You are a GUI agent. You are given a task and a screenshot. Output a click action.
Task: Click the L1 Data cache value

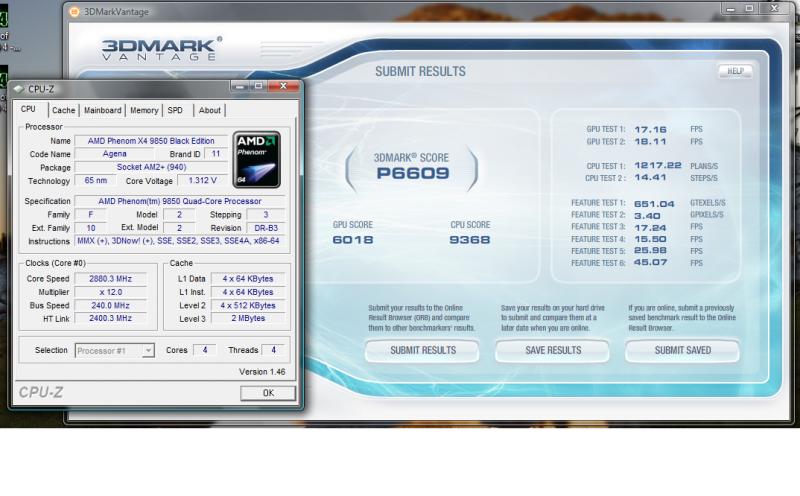click(248, 279)
